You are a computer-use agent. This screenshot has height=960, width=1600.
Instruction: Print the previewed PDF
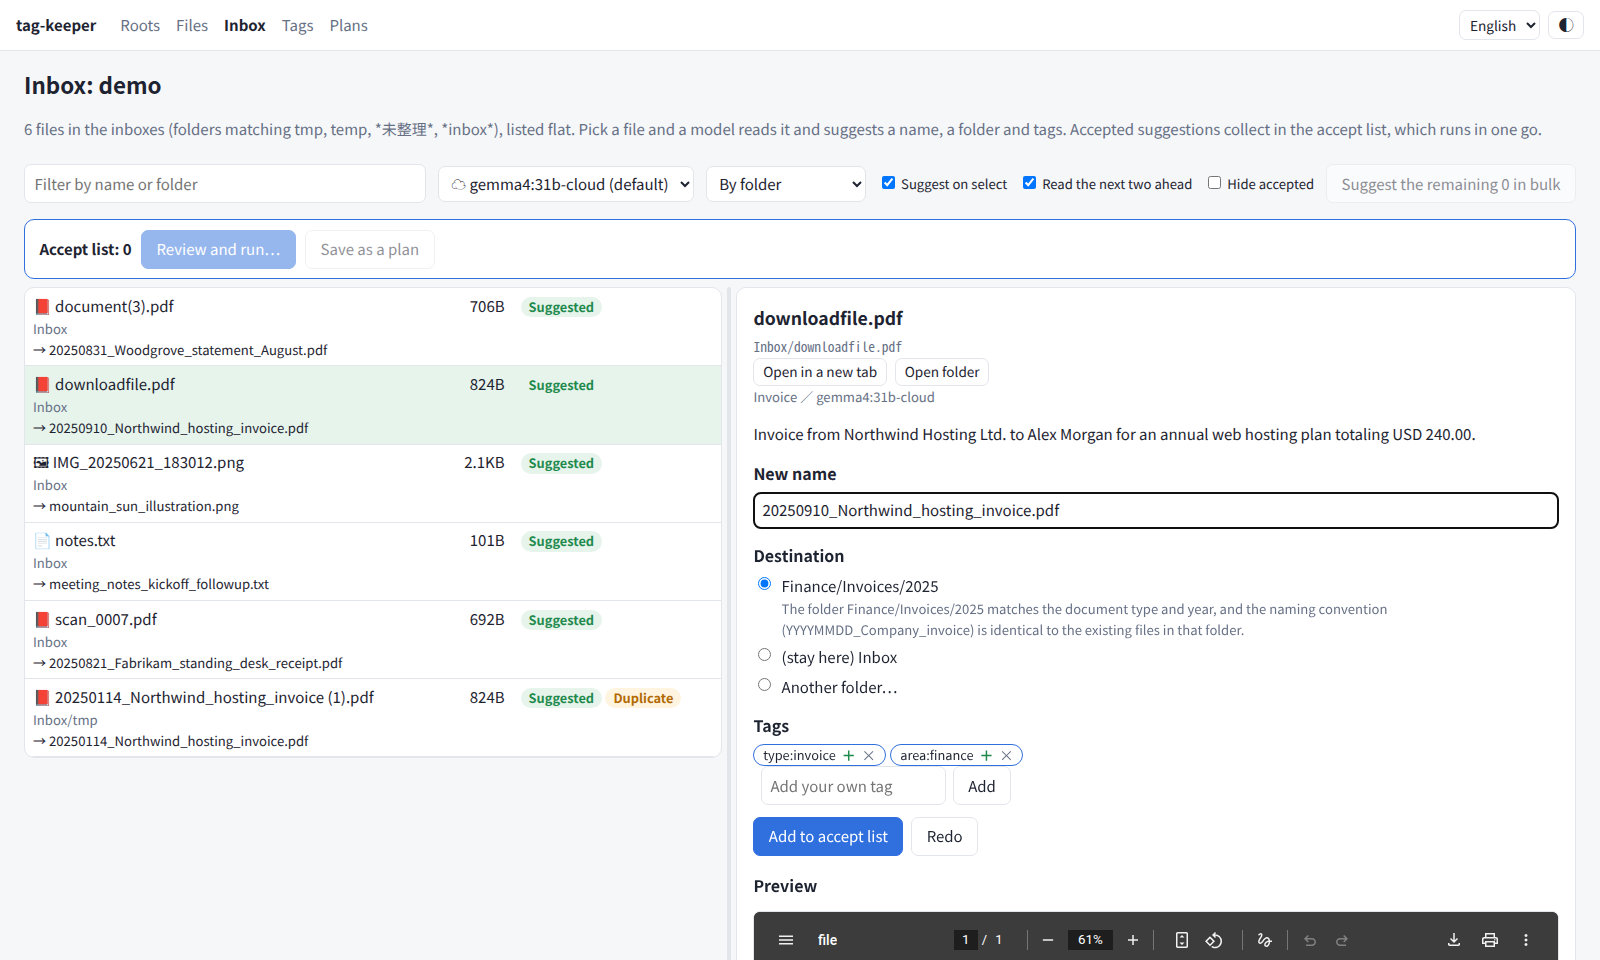[x=1490, y=940]
